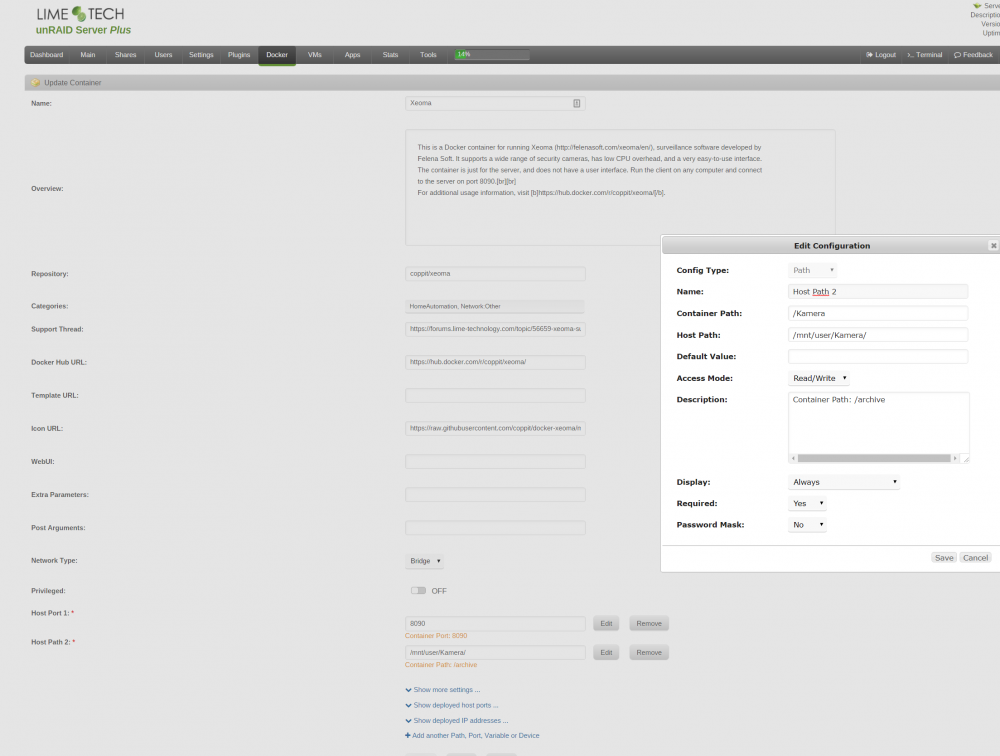
Task: Click the Description box resize handle
Action: [x=966, y=458]
